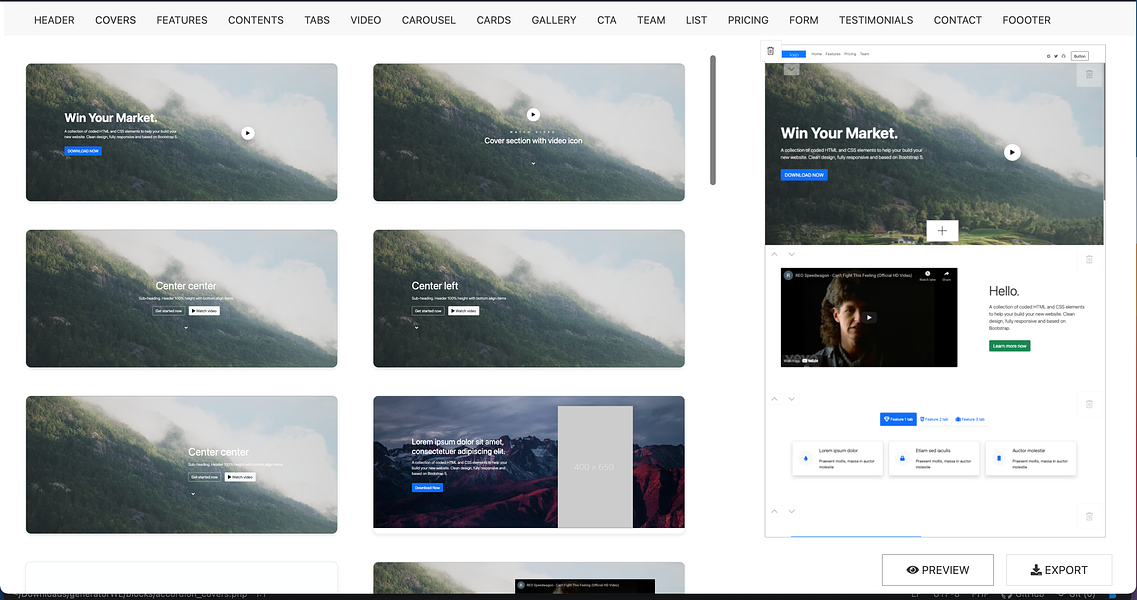This screenshot has height=600, width=1137.
Task: Add the Win Your Market cover block thumbnail
Action: point(181,132)
